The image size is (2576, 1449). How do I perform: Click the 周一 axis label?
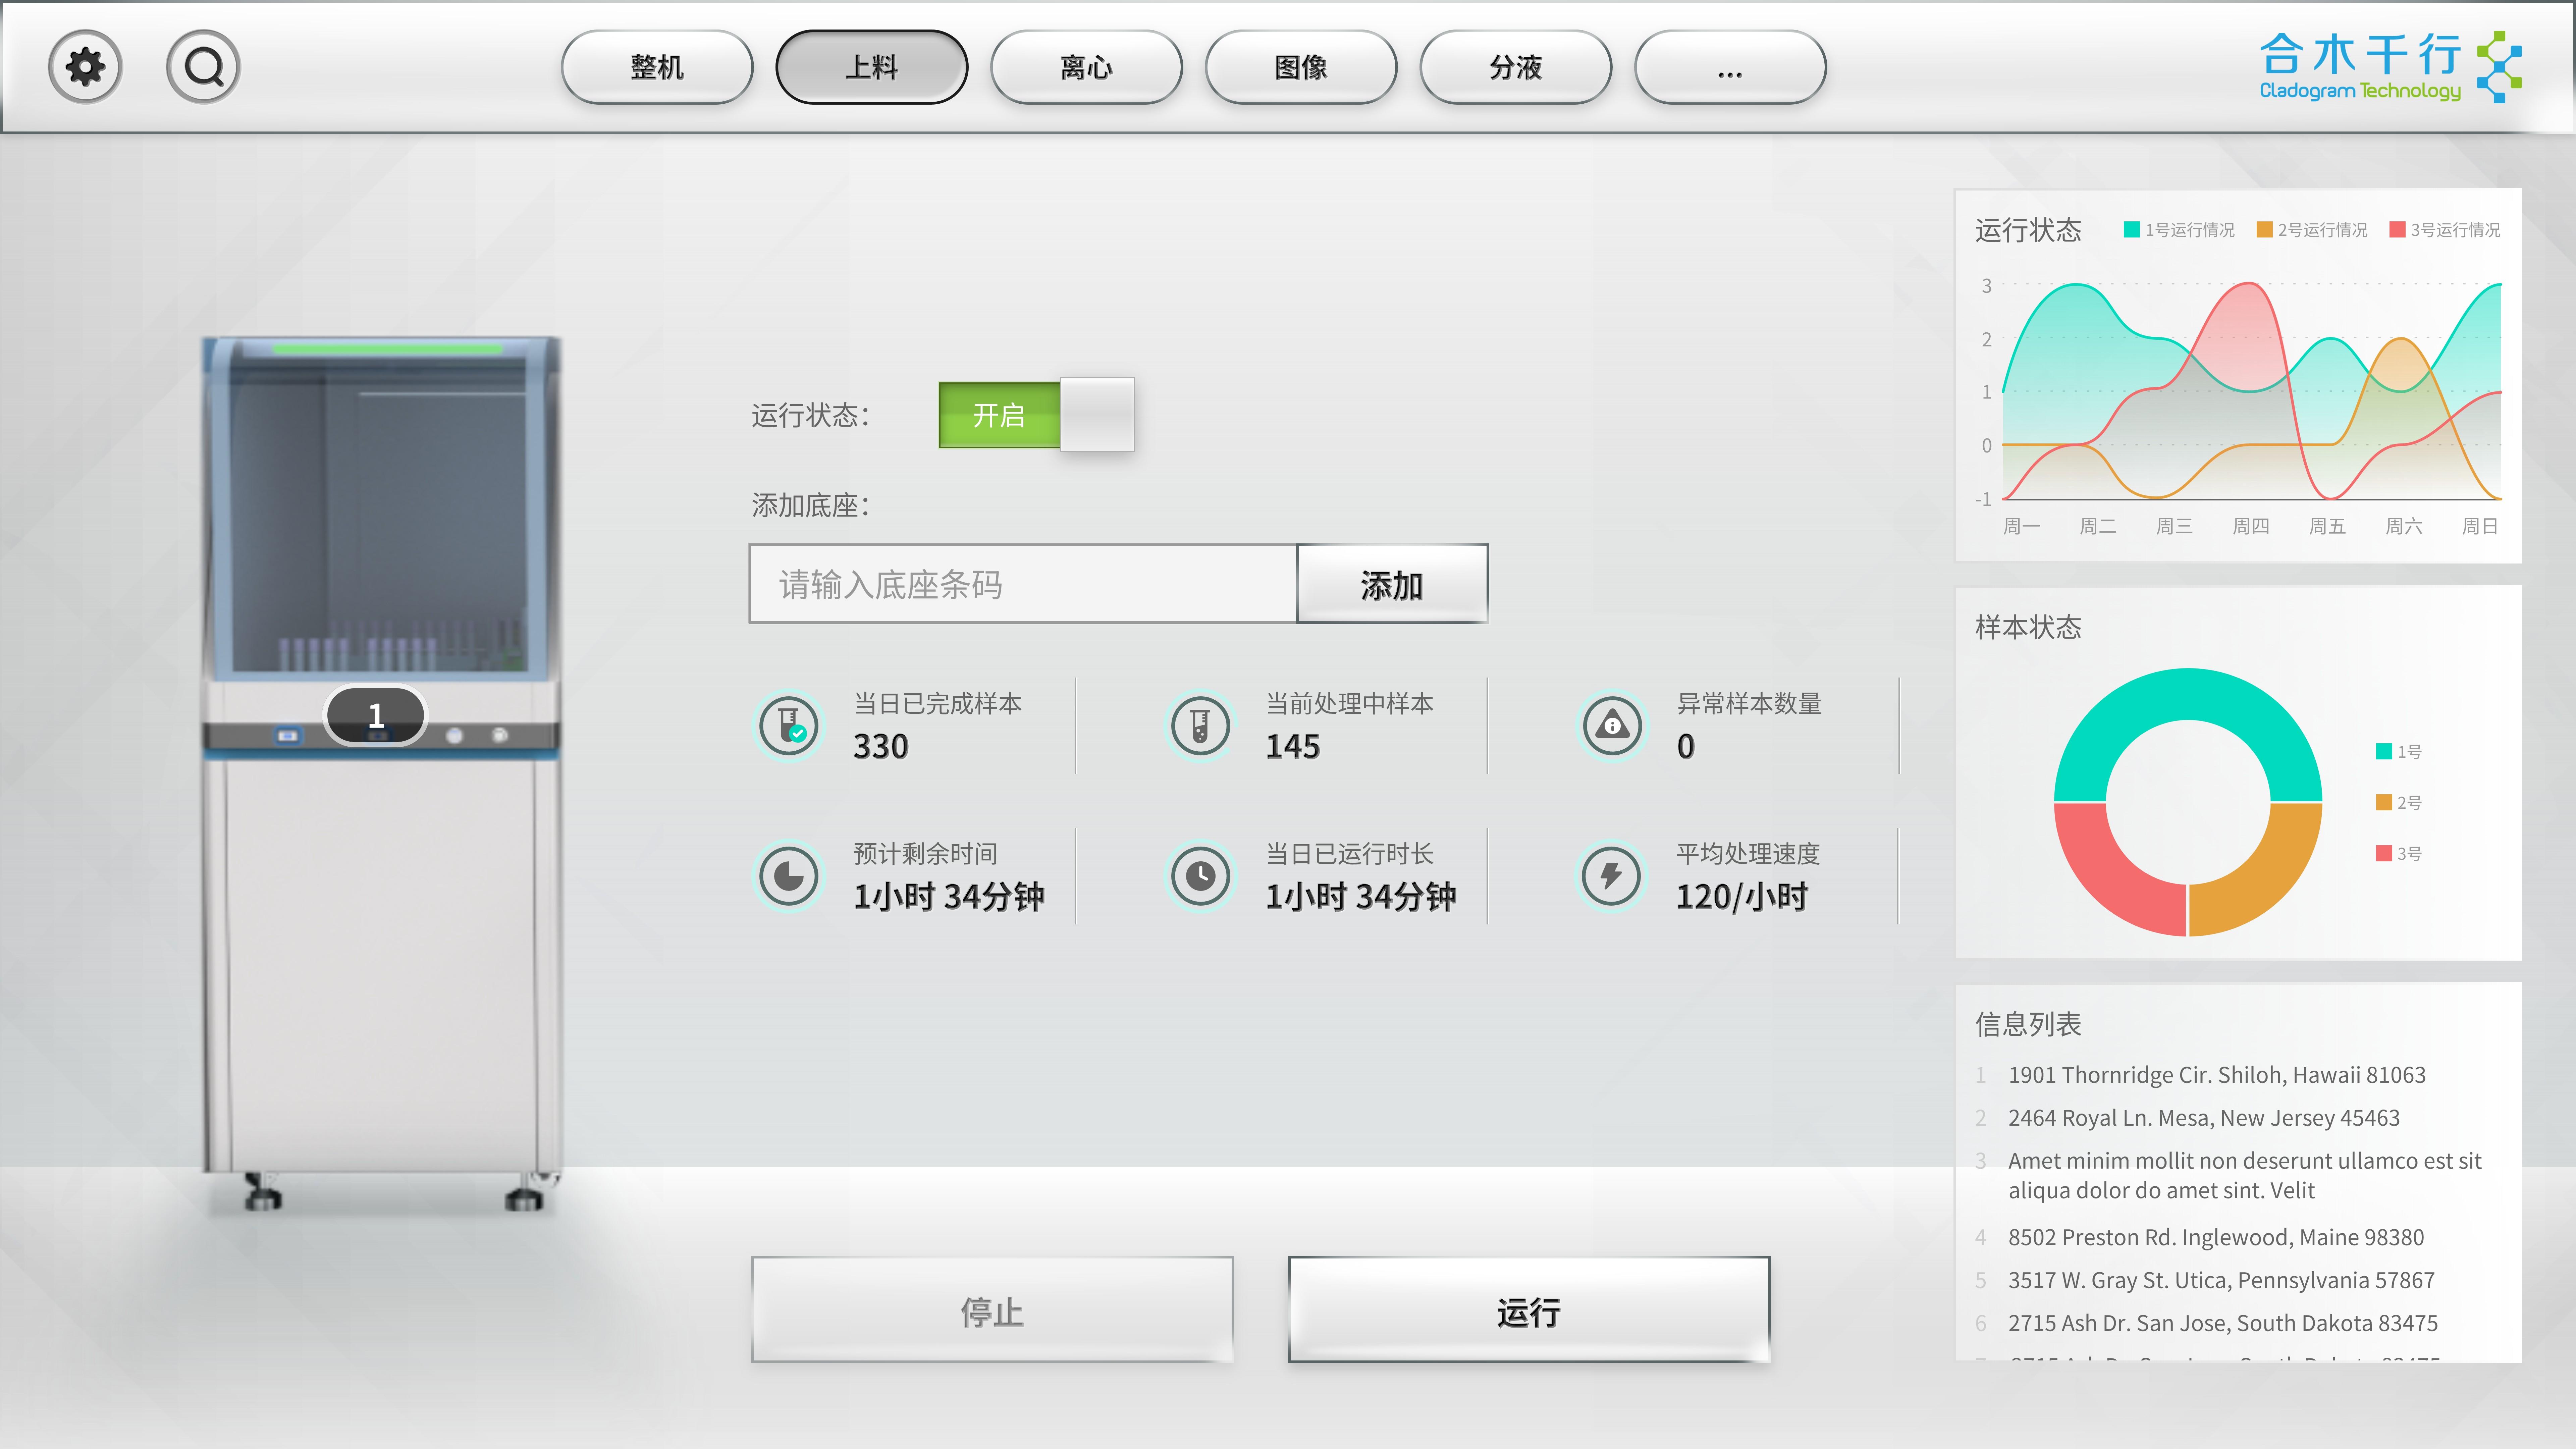point(2021,526)
